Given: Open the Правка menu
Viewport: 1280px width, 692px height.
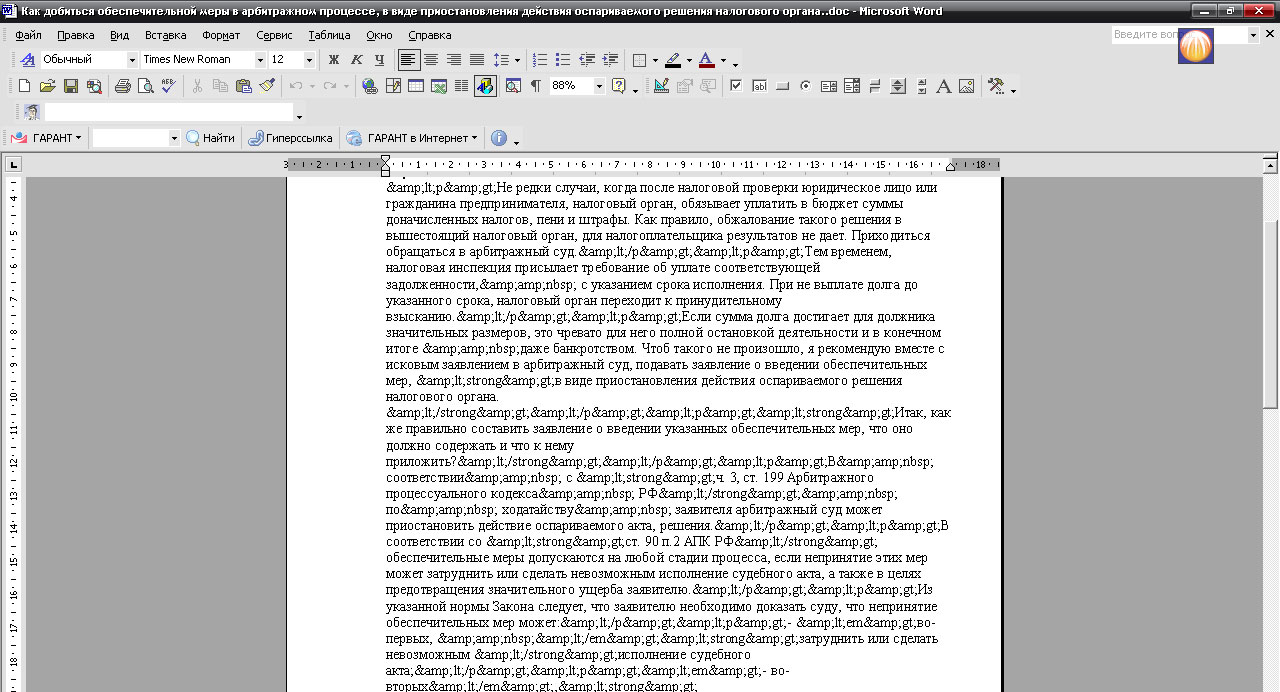Looking at the screenshot, I should tap(75, 35).
